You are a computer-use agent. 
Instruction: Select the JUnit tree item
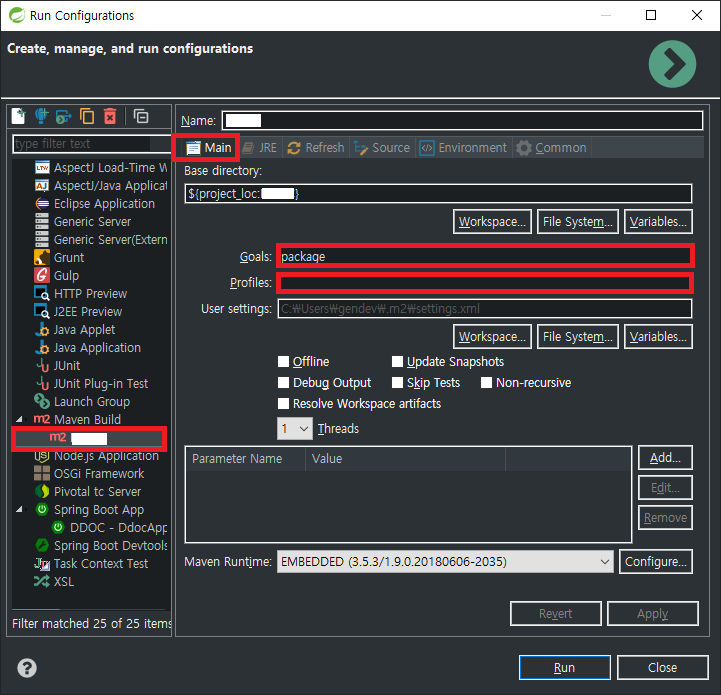click(x=66, y=365)
